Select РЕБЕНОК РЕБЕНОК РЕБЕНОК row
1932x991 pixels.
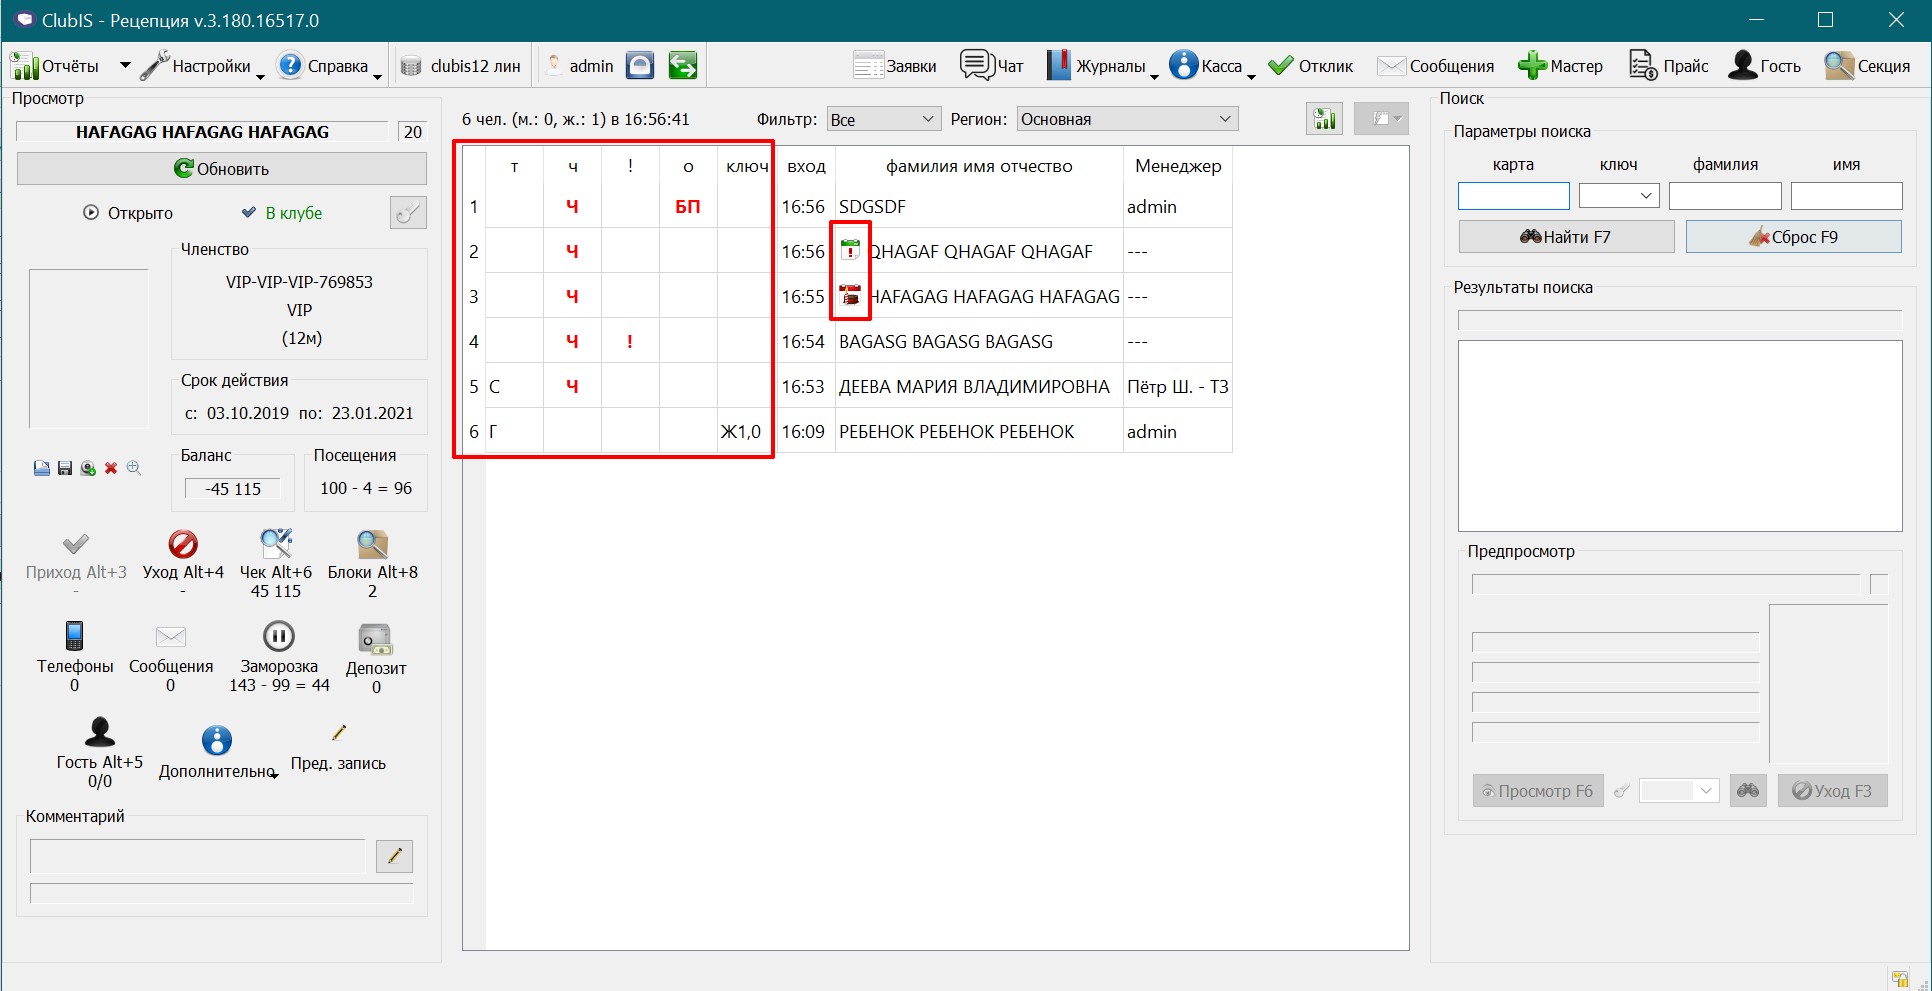848,431
